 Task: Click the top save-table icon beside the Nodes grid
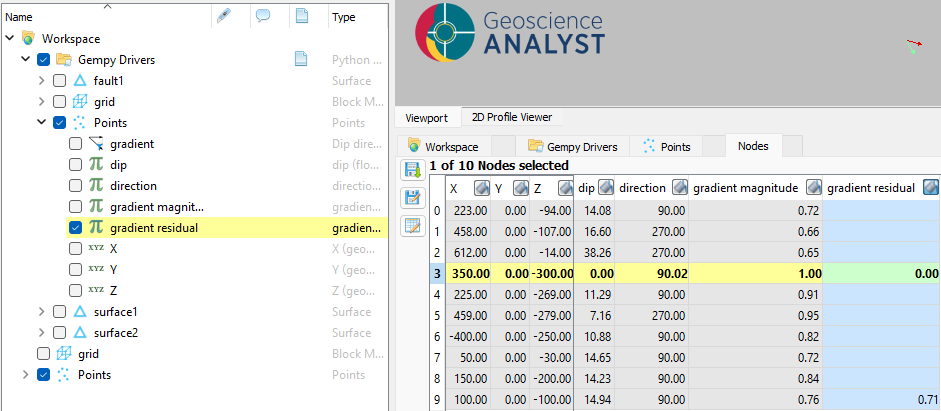pyautogui.click(x=411, y=171)
